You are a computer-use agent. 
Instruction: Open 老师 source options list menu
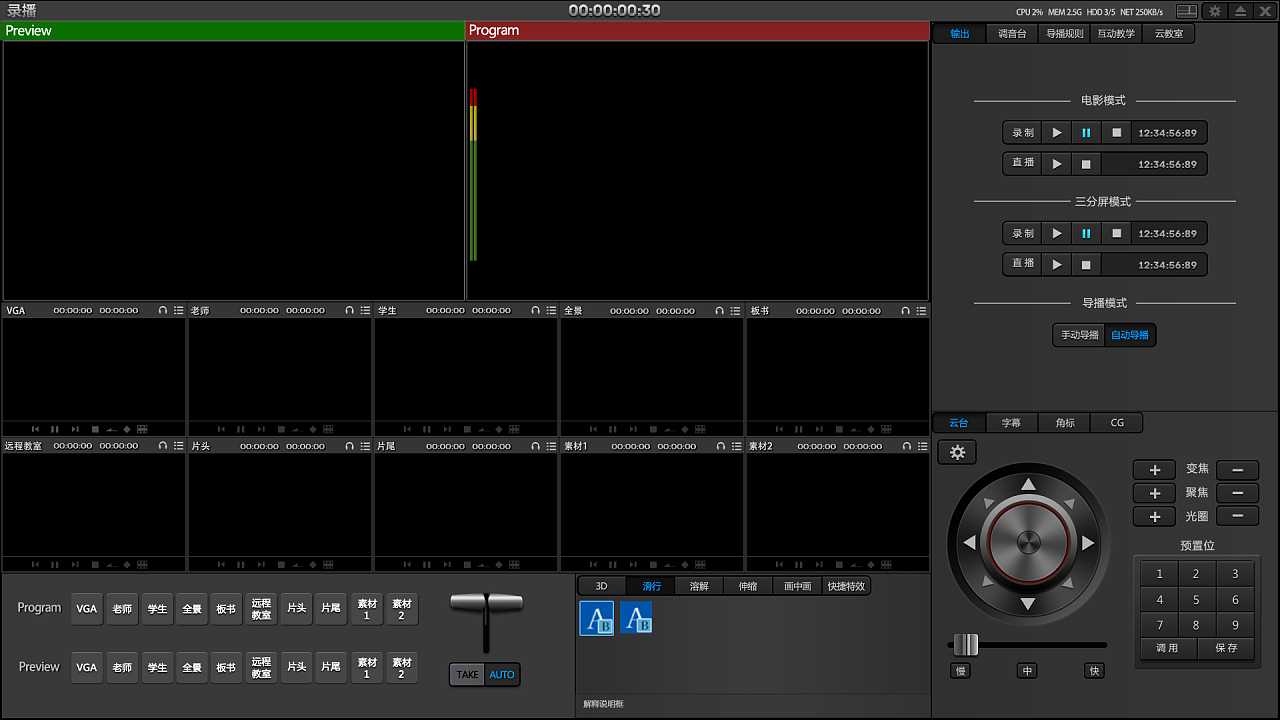pyautogui.click(x=365, y=311)
